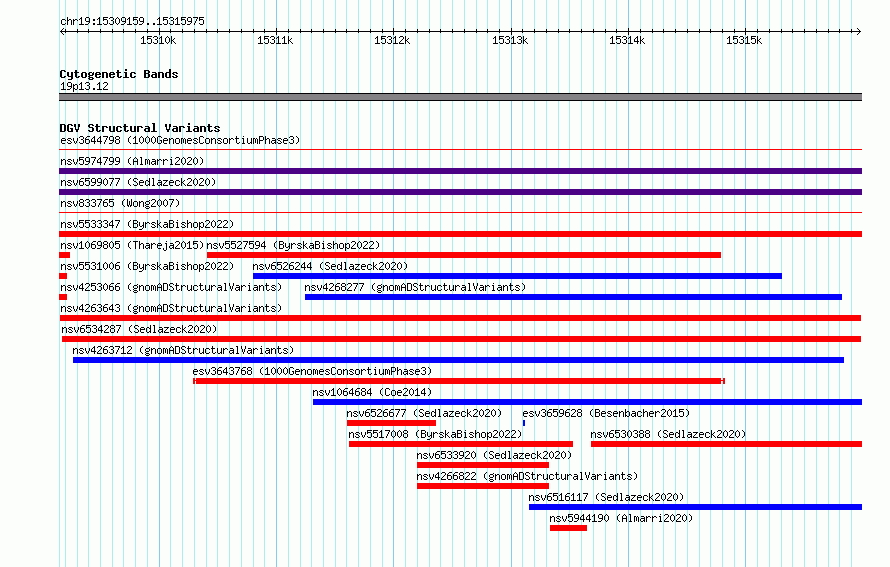Click the Cytogenetic Bands track title
The height and width of the screenshot is (567, 890).
pos(119,74)
